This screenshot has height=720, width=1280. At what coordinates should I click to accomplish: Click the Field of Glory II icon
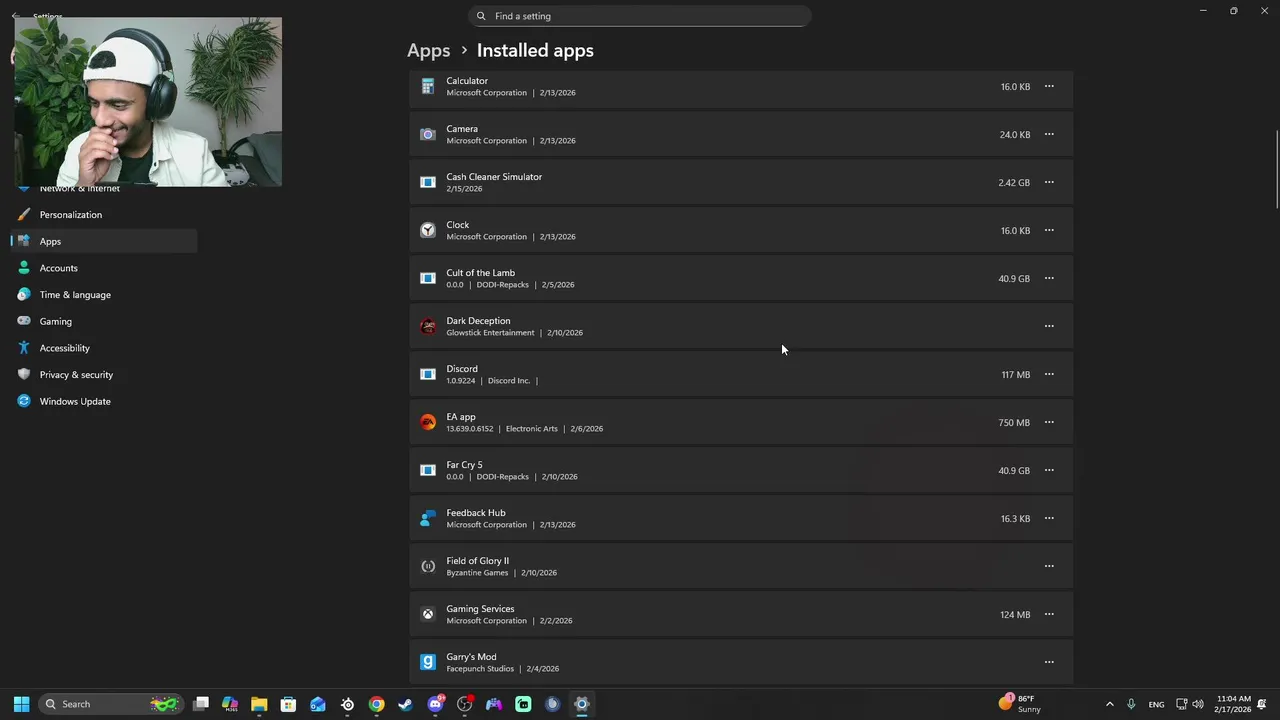tap(428, 566)
